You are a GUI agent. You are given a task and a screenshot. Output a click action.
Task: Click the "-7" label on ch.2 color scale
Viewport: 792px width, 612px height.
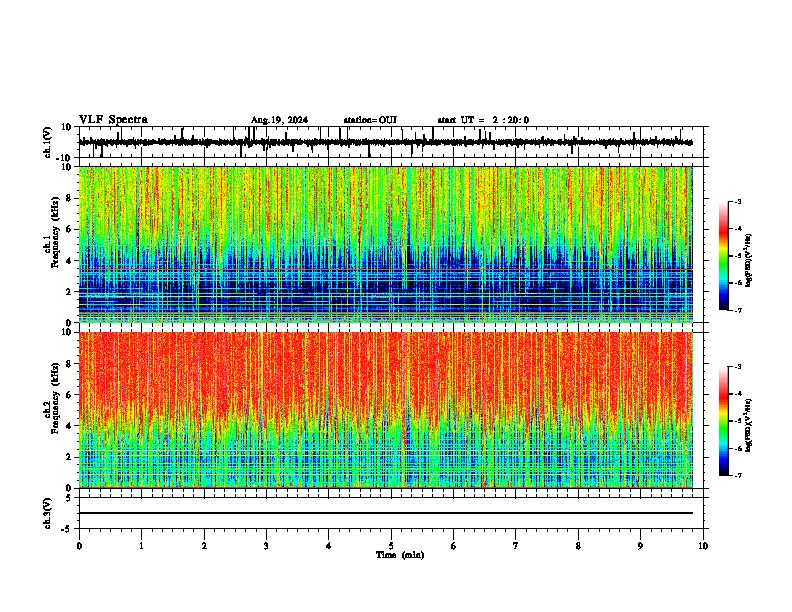pyautogui.click(x=737, y=476)
